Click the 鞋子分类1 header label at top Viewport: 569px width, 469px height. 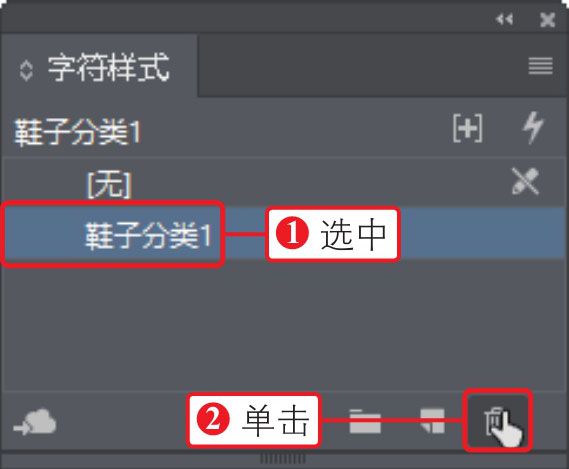[x=77, y=132]
